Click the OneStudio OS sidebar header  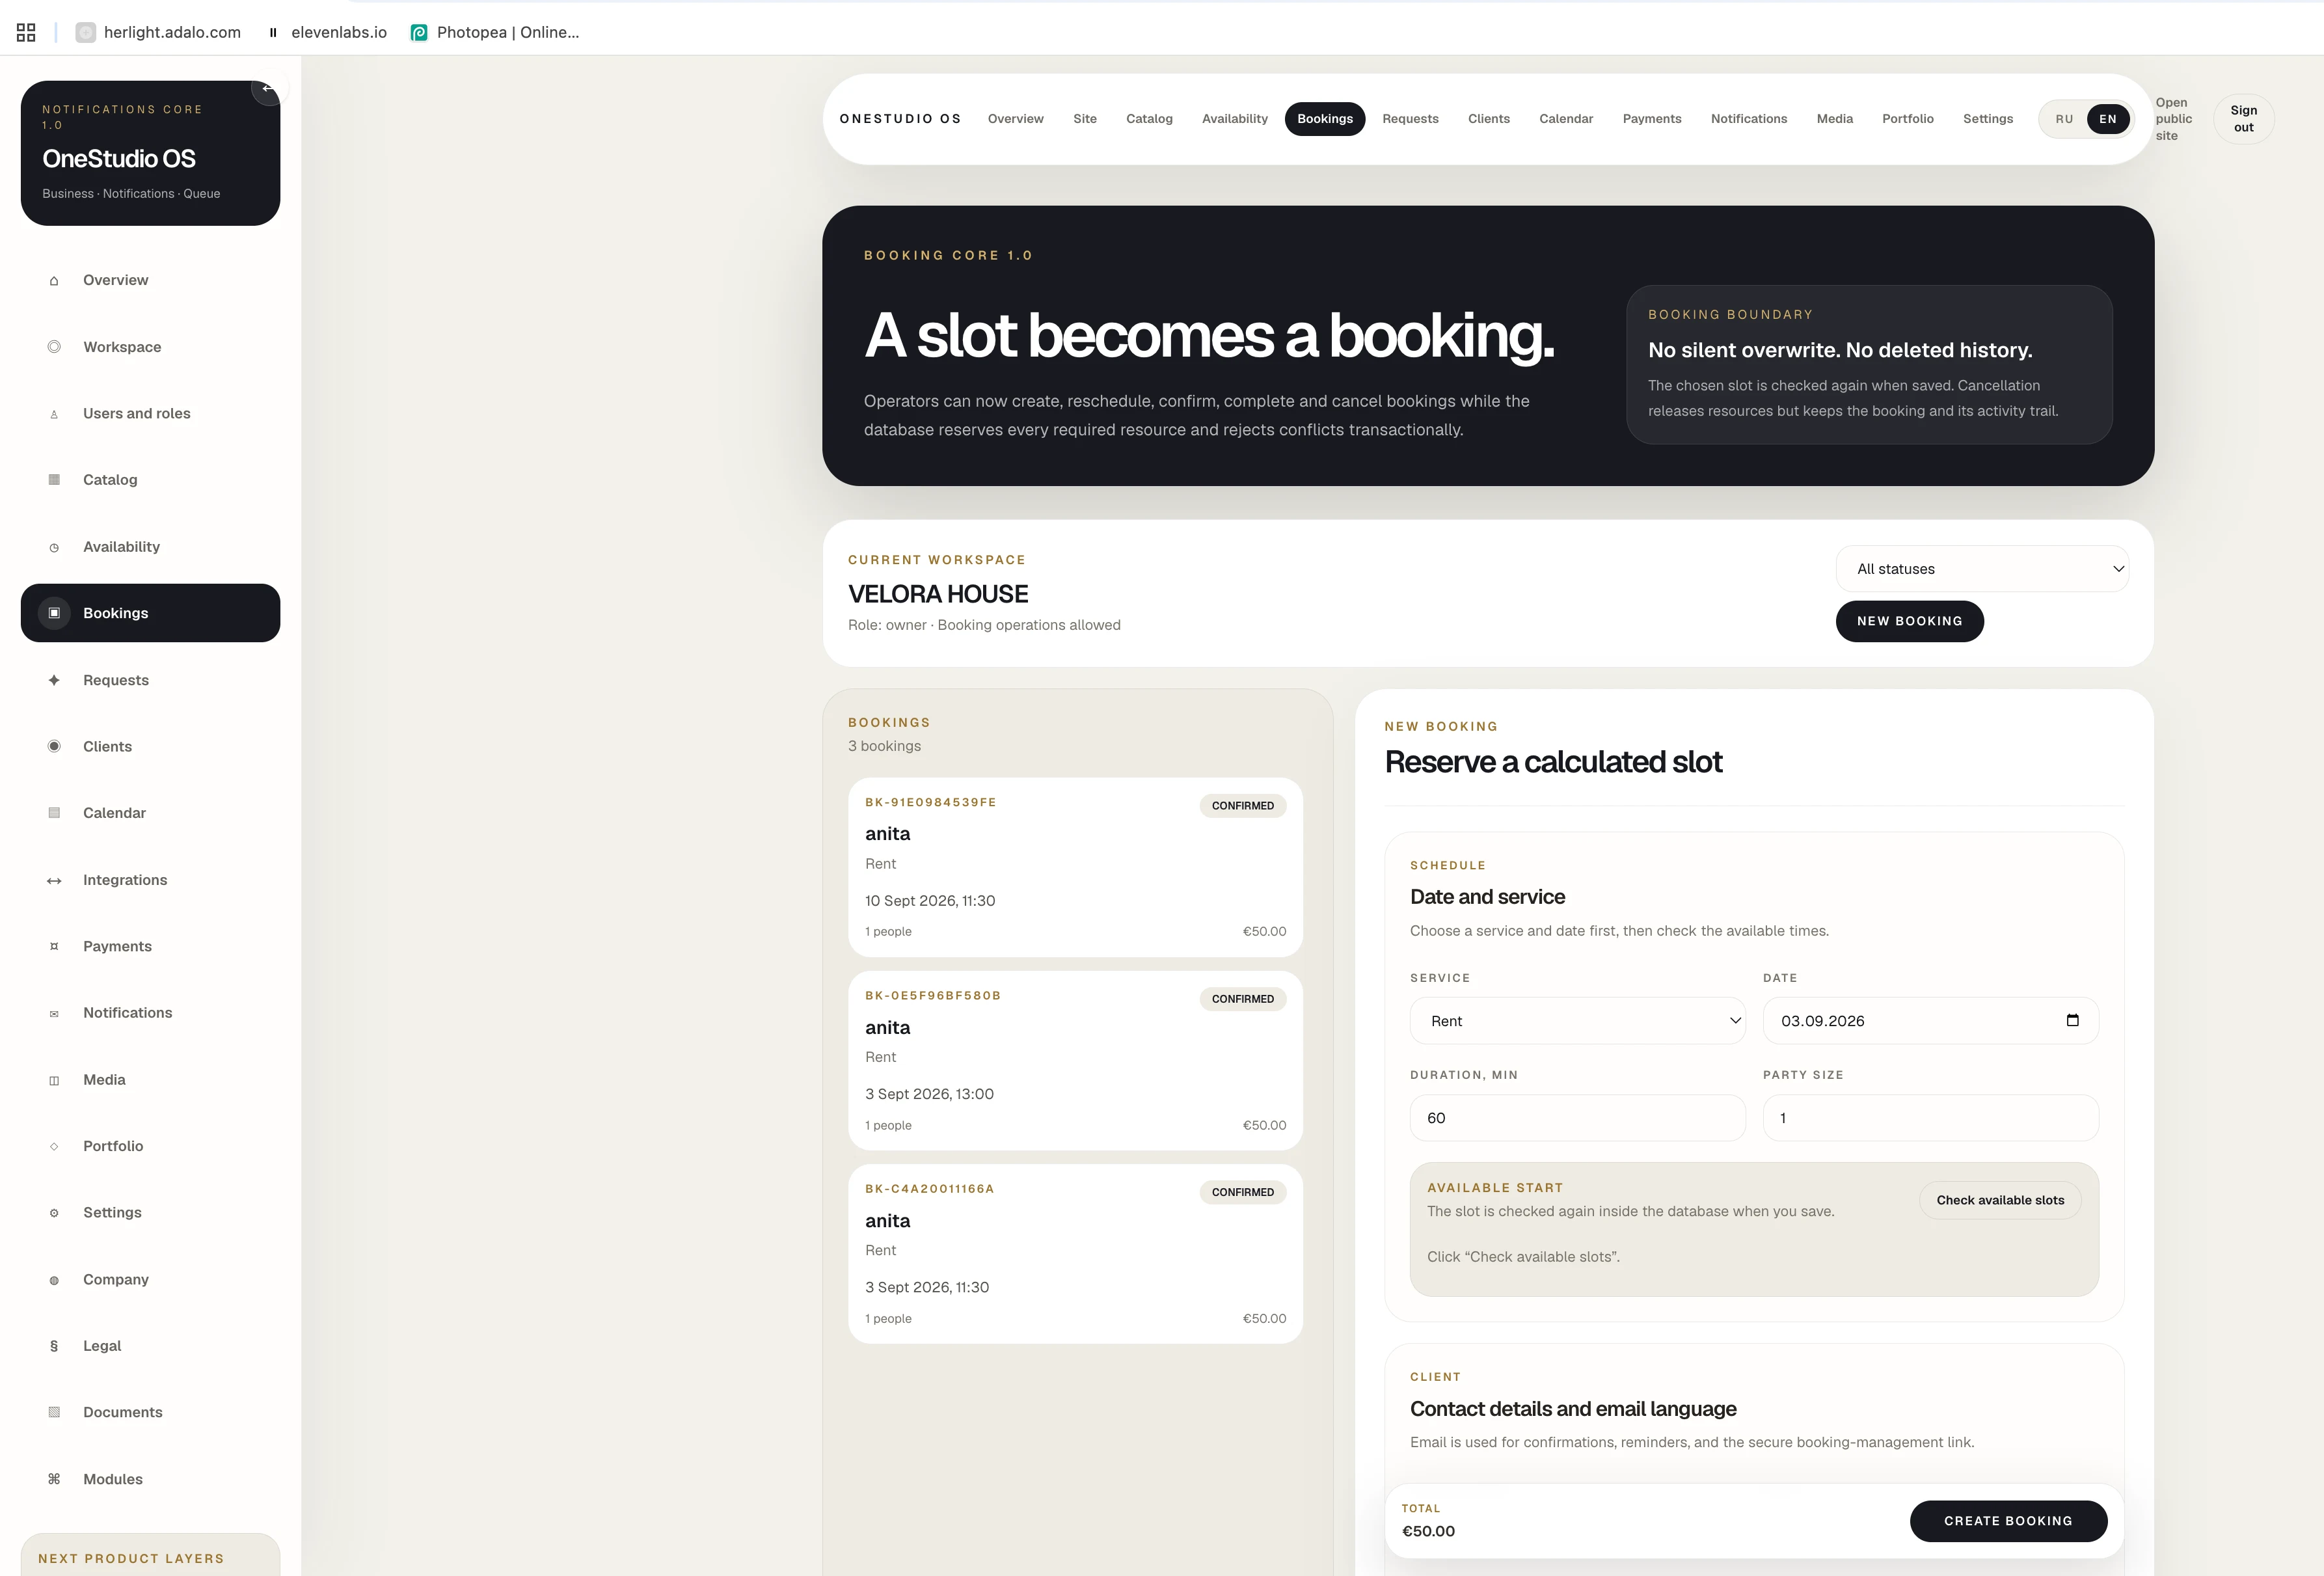pos(150,153)
